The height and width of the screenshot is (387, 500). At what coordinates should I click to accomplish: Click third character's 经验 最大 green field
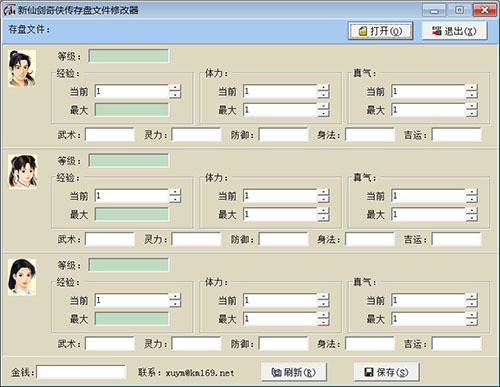(x=132, y=318)
